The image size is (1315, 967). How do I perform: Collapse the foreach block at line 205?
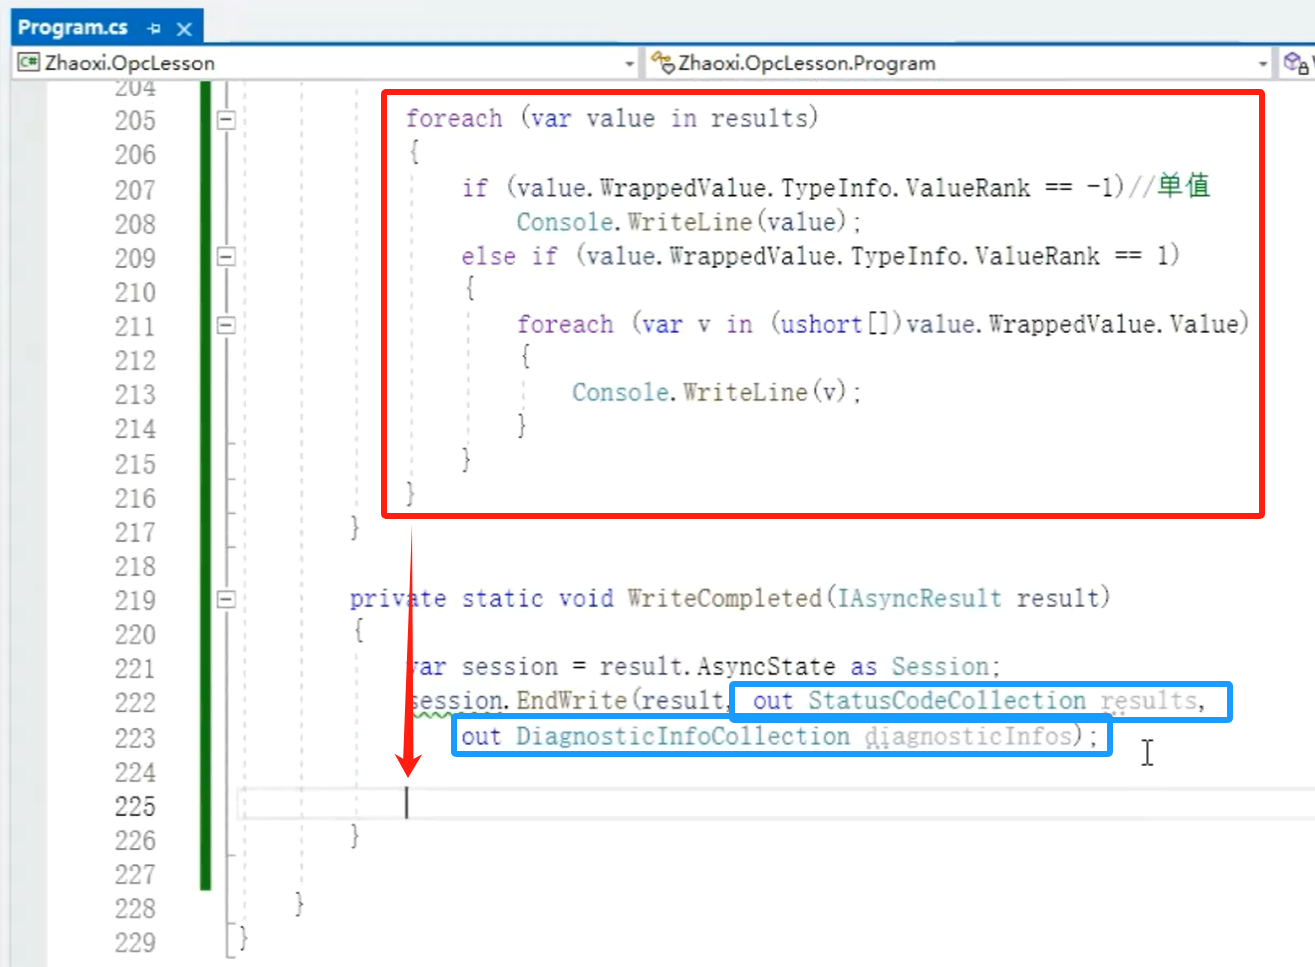pyautogui.click(x=226, y=120)
